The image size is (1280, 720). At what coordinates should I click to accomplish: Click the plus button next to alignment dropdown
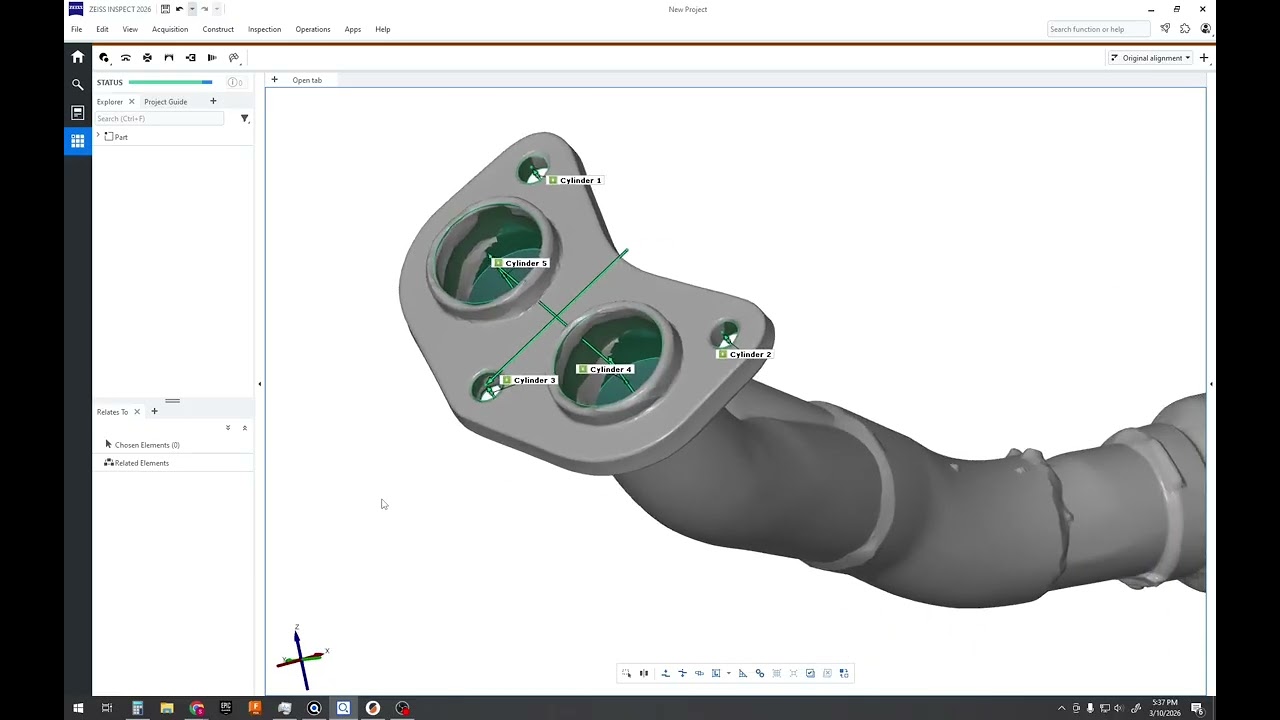pos(1204,58)
